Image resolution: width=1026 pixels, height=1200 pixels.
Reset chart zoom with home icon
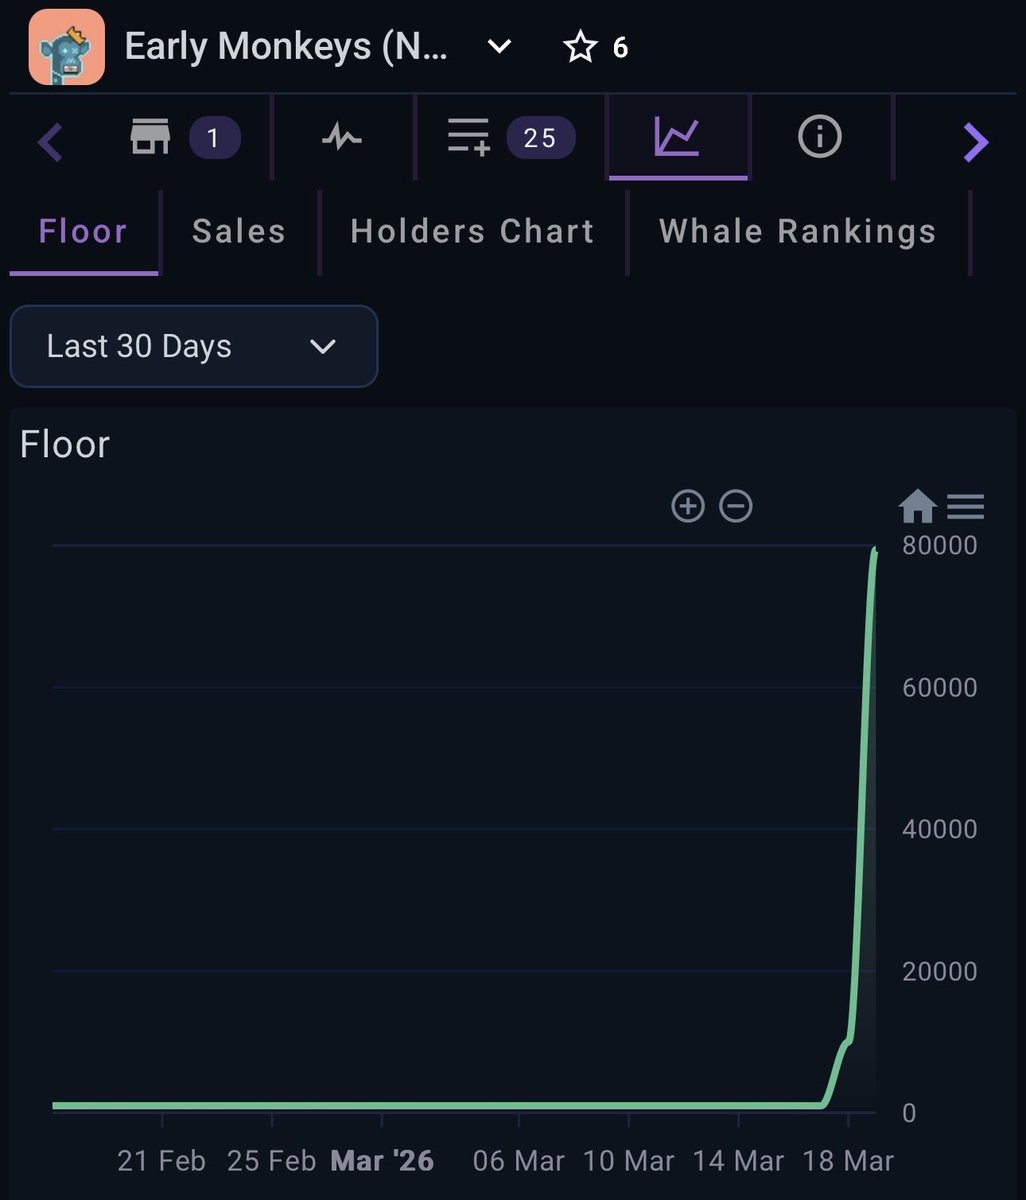click(x=917, y=507)
